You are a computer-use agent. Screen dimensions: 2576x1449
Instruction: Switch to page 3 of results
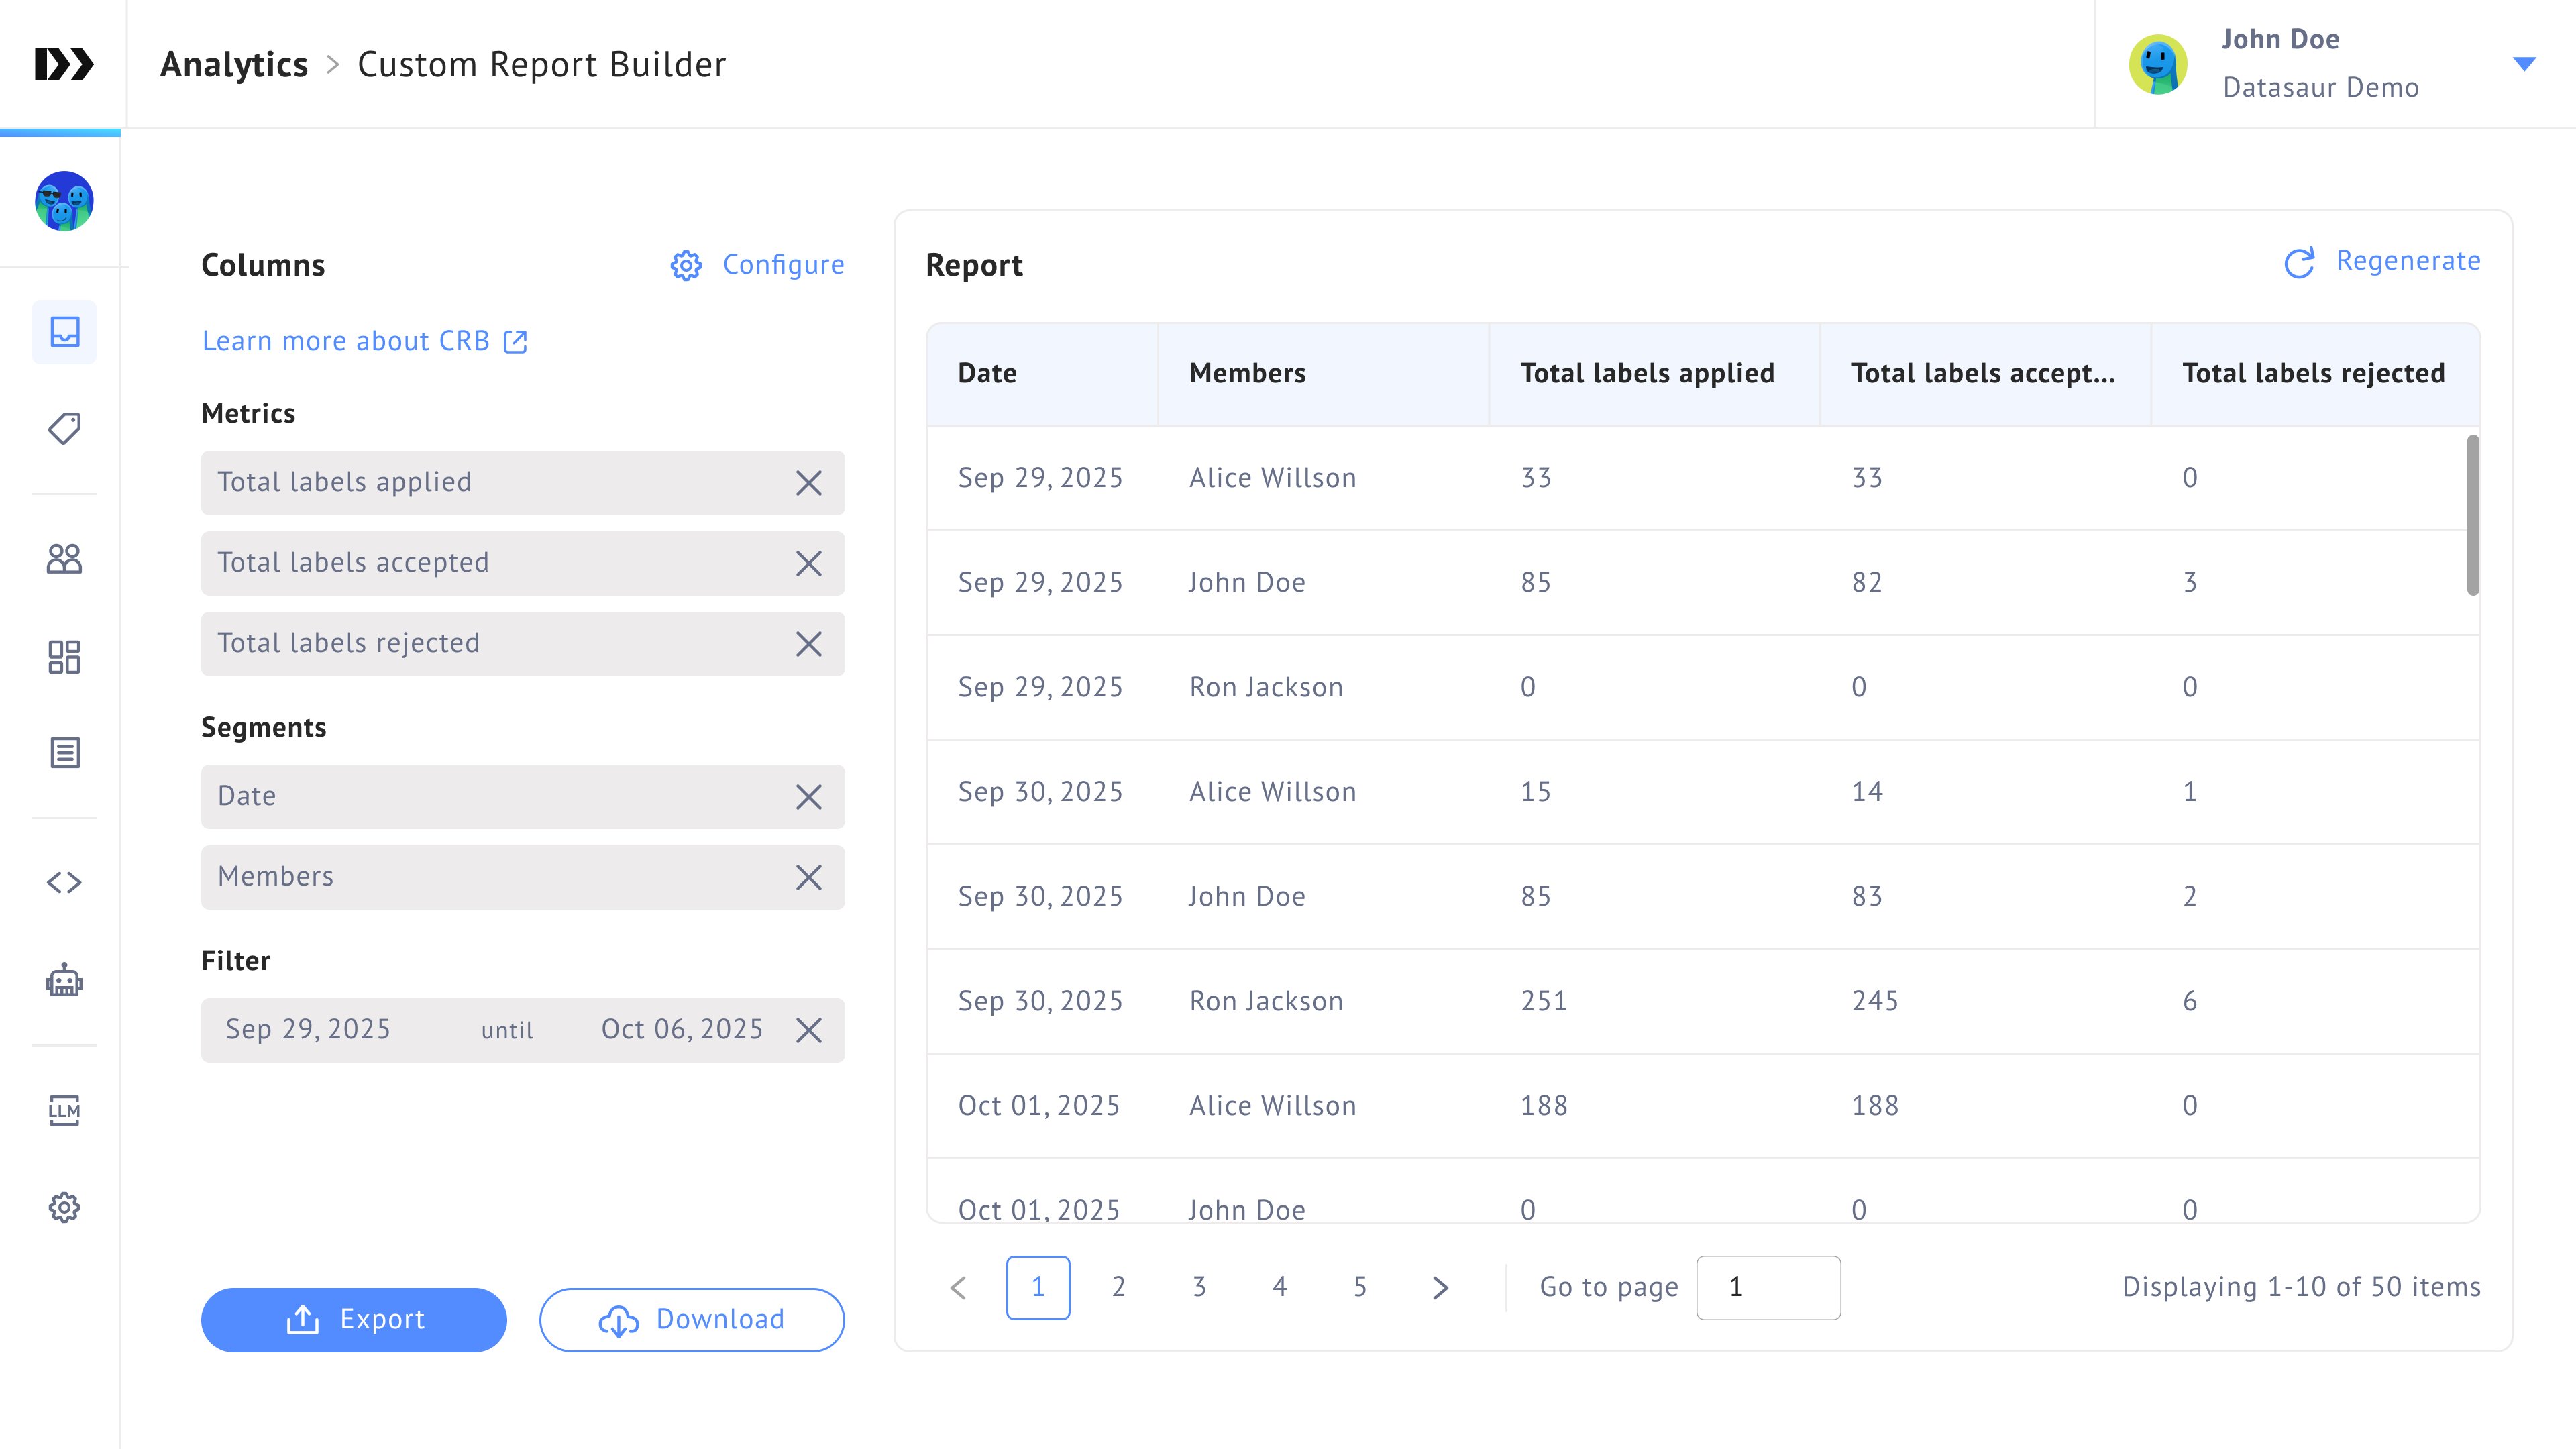1199,1287
